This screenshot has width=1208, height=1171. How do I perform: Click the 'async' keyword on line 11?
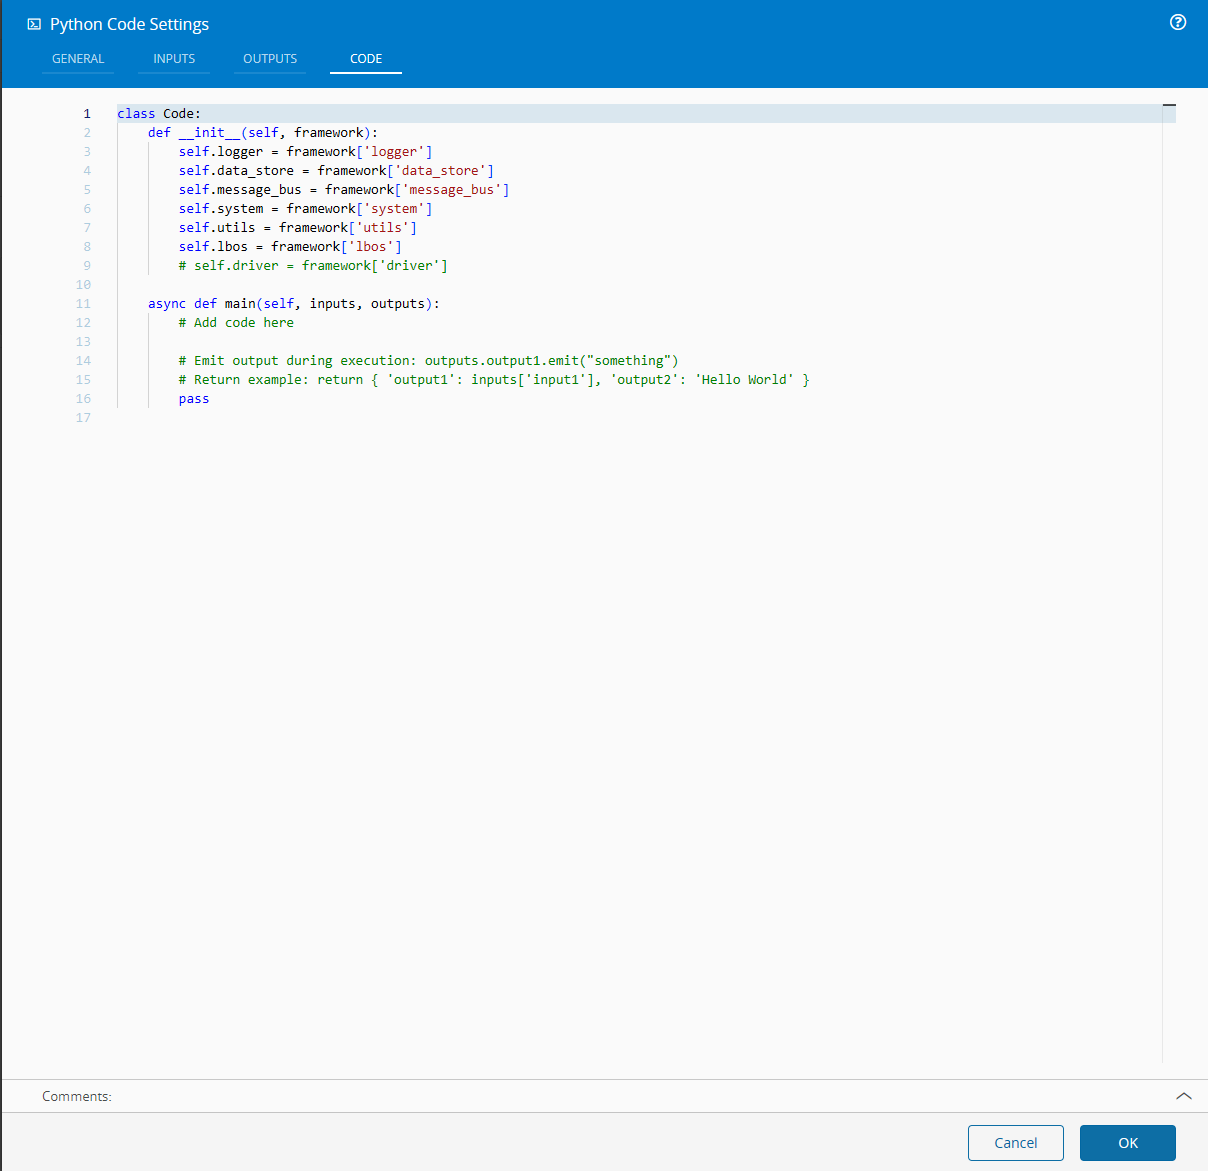(166, 303)
